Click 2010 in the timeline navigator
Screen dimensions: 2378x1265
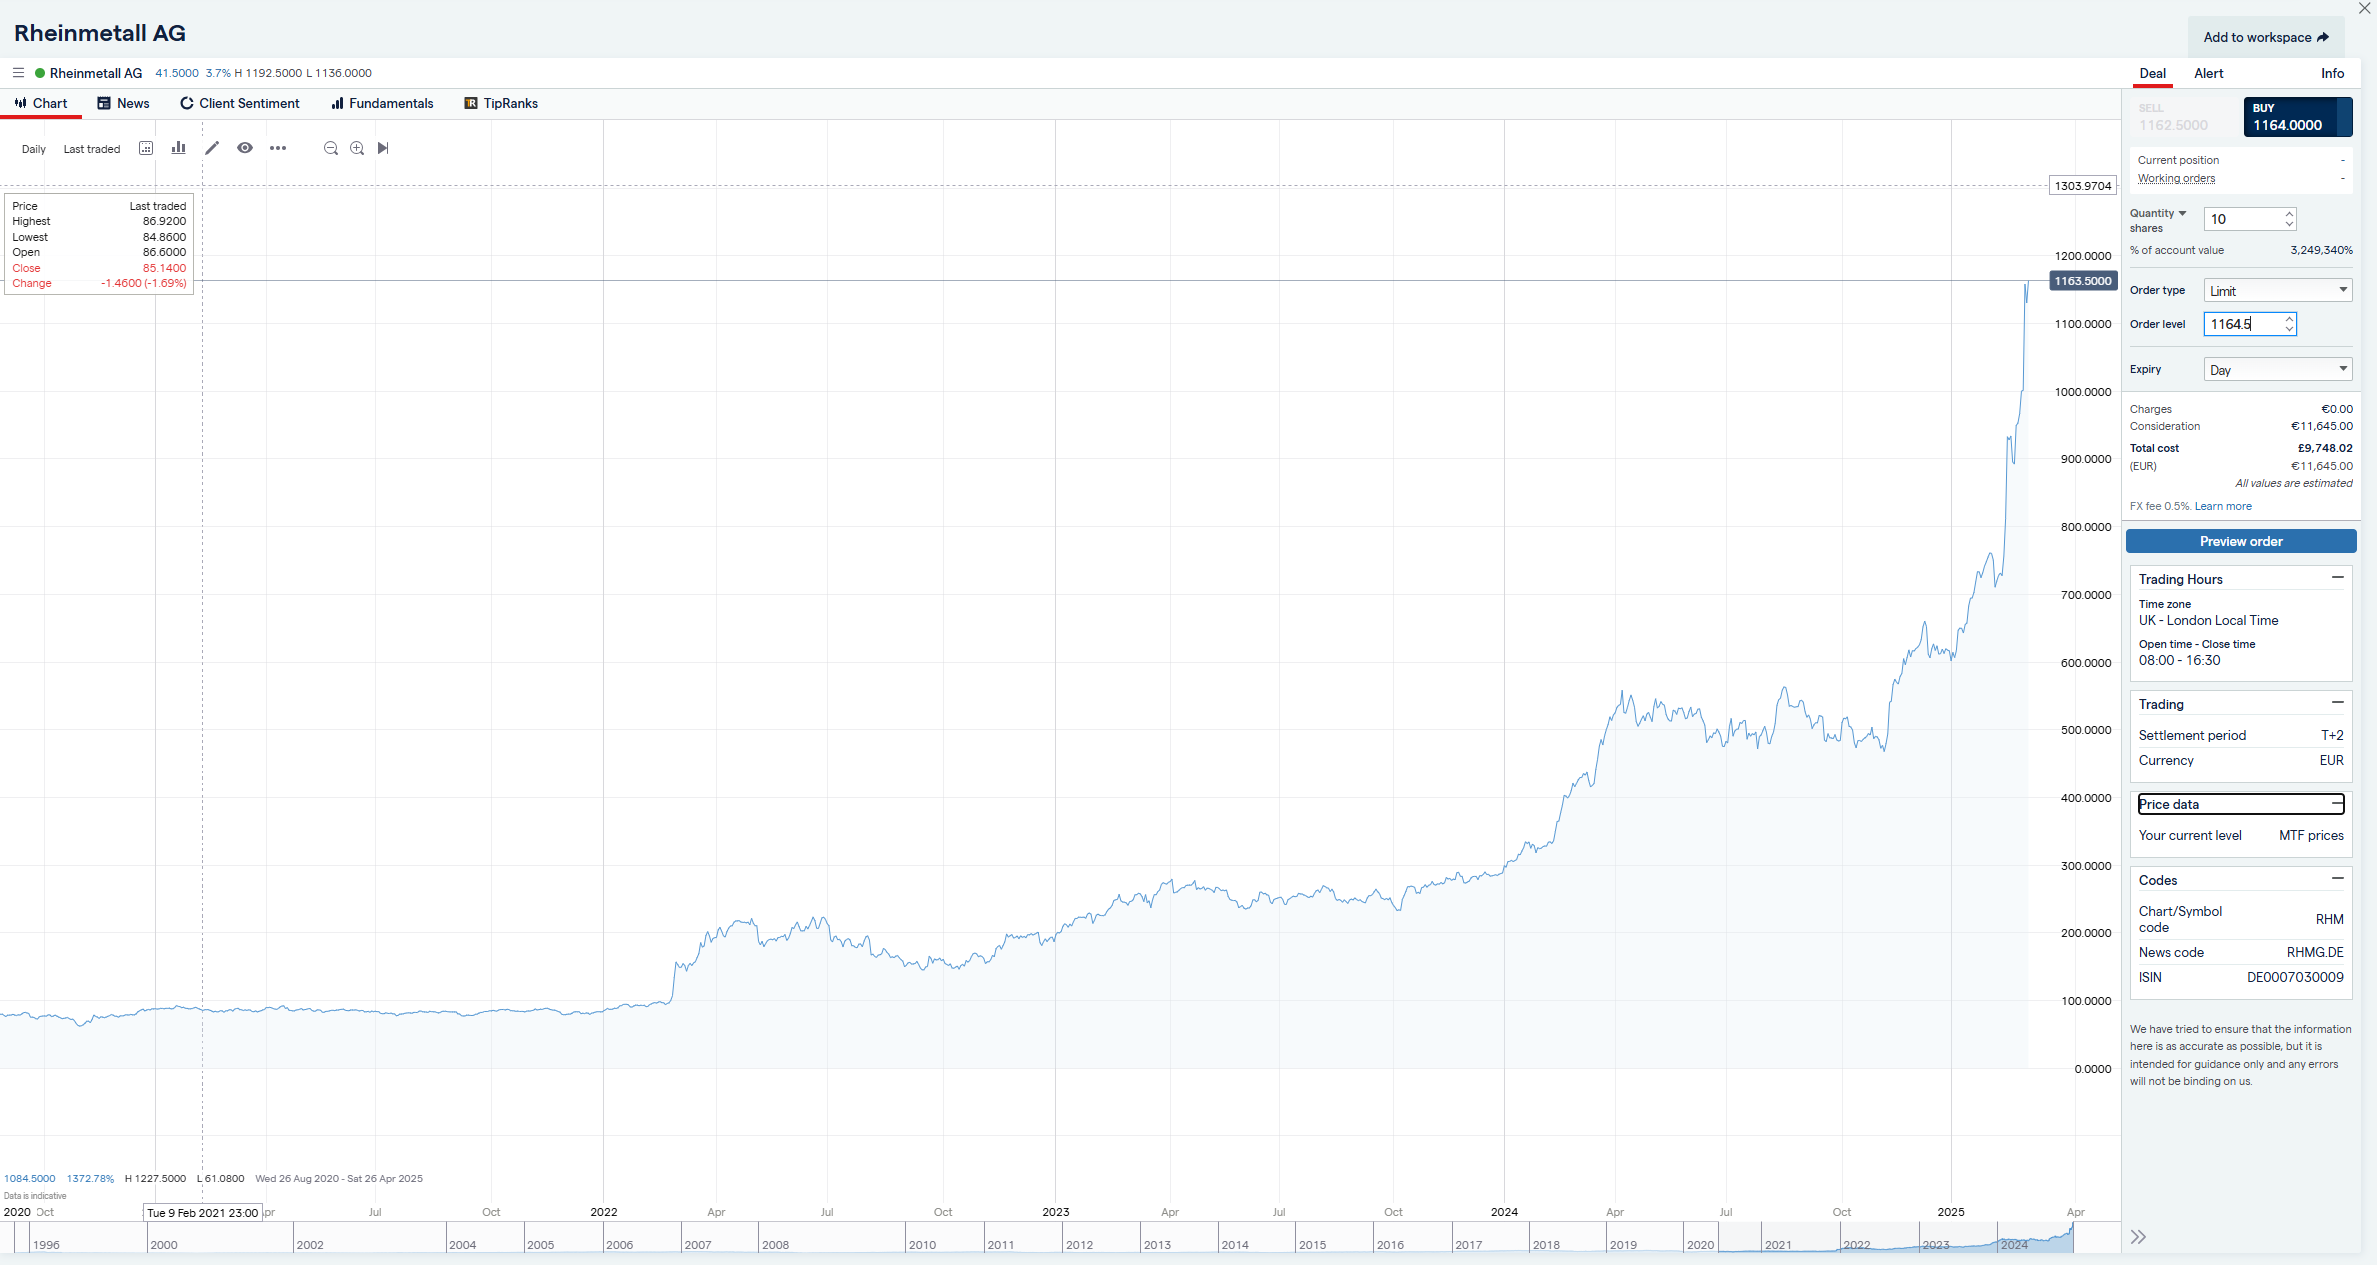tap(922, 1245)
